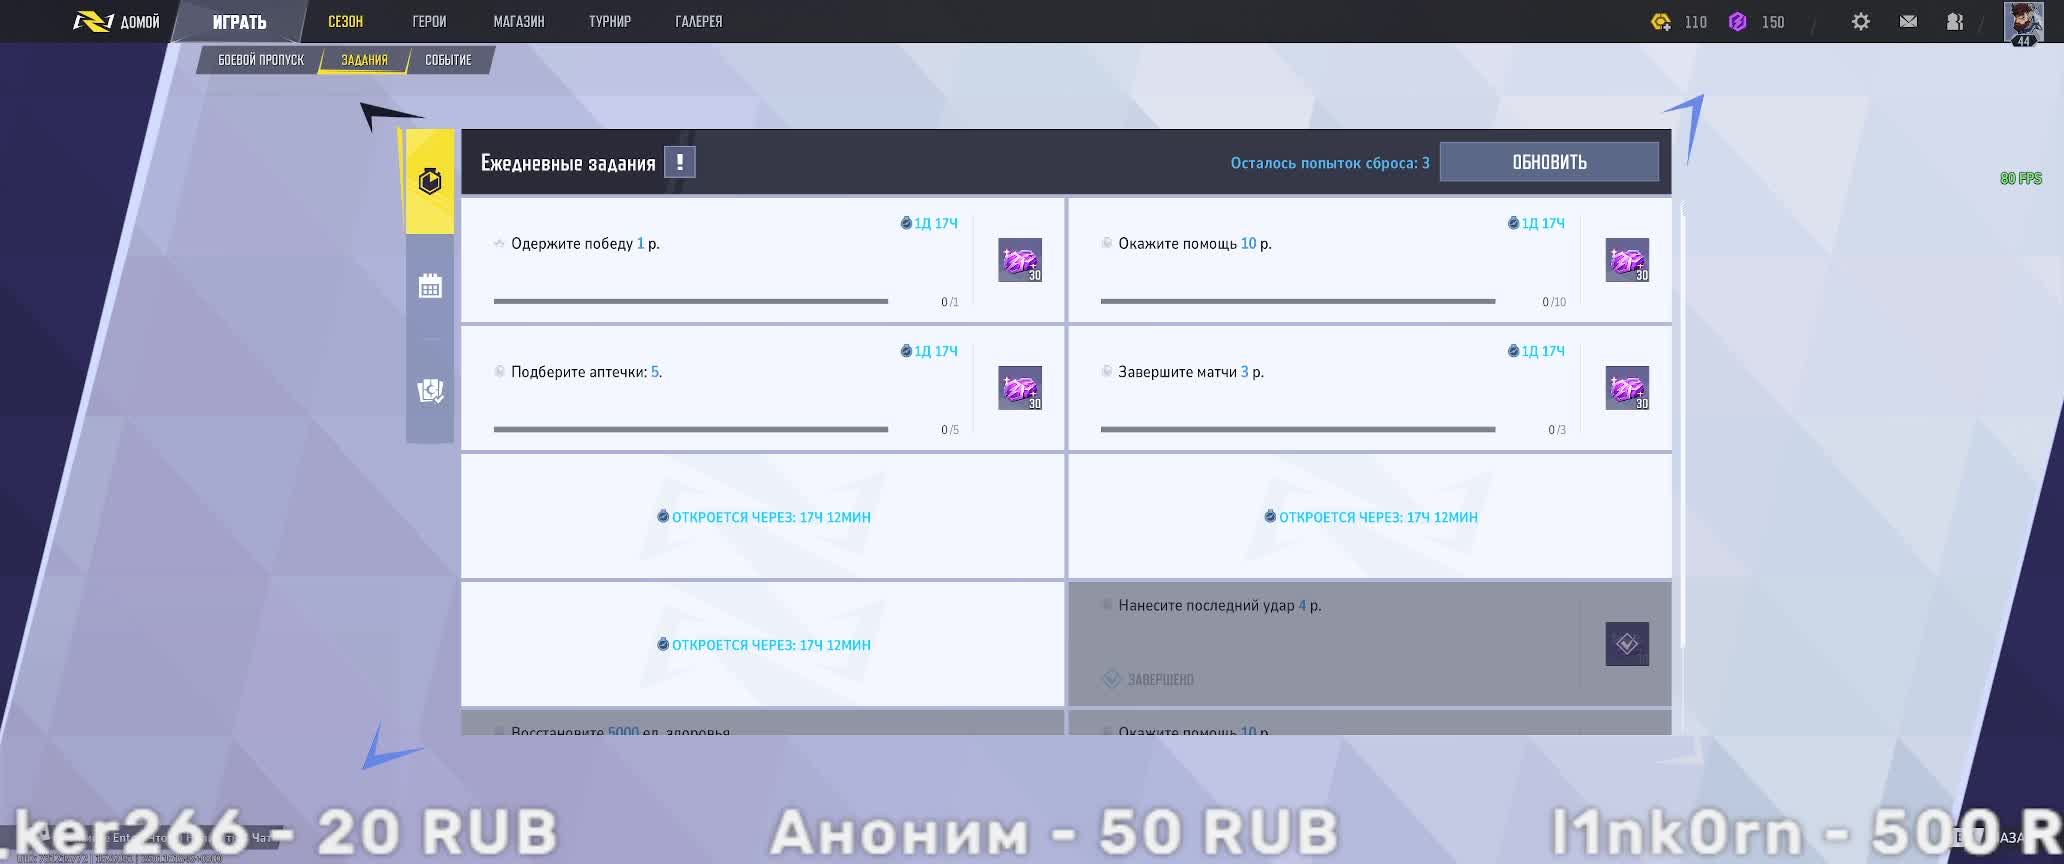
Task: Switch to the Играть tab
Action: (x=239, y=21)
